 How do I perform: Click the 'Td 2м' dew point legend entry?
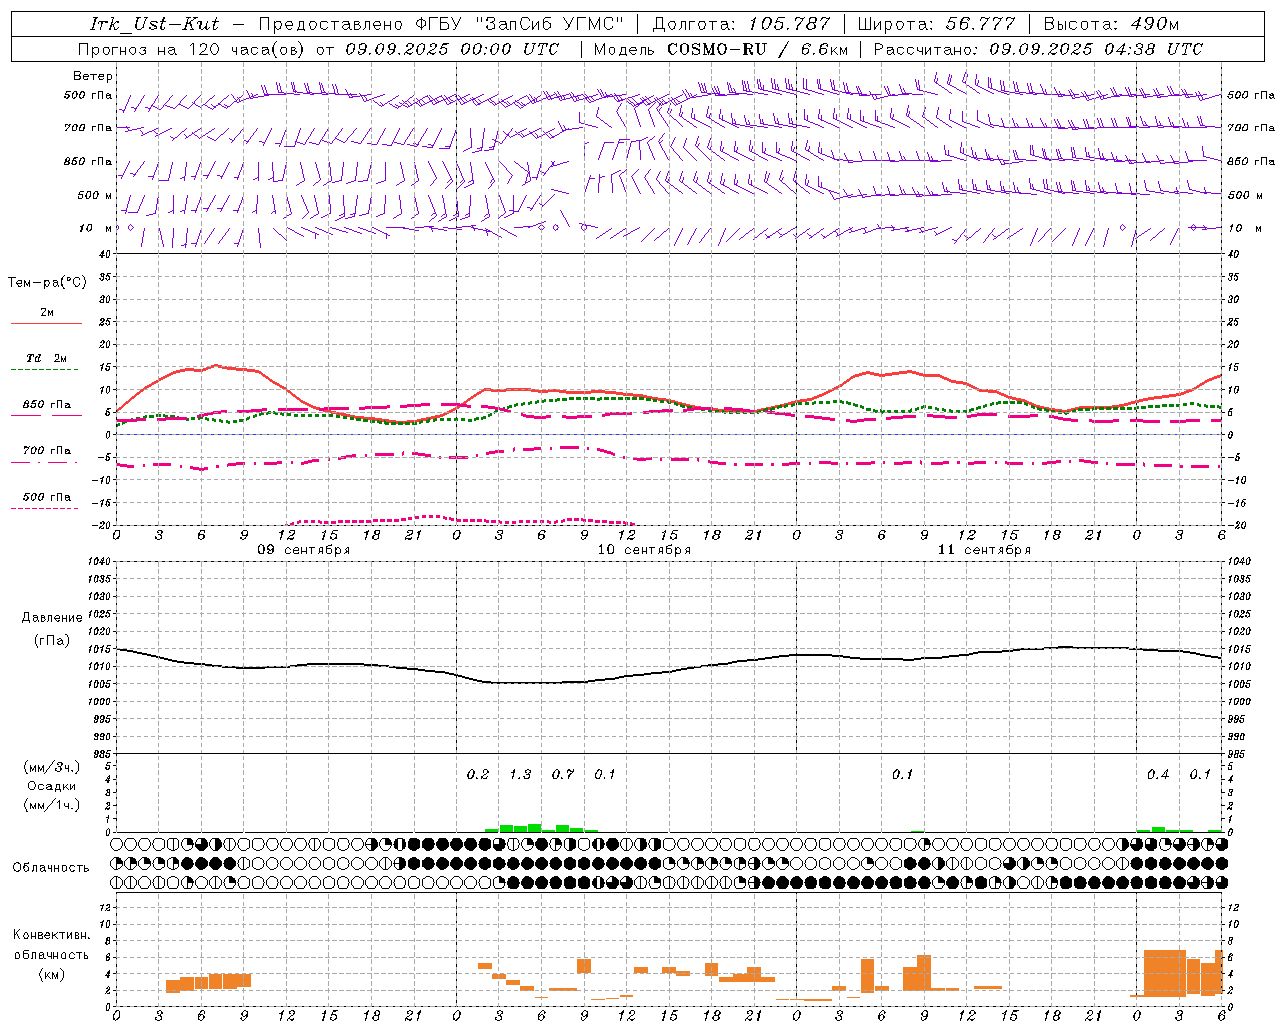46,358
